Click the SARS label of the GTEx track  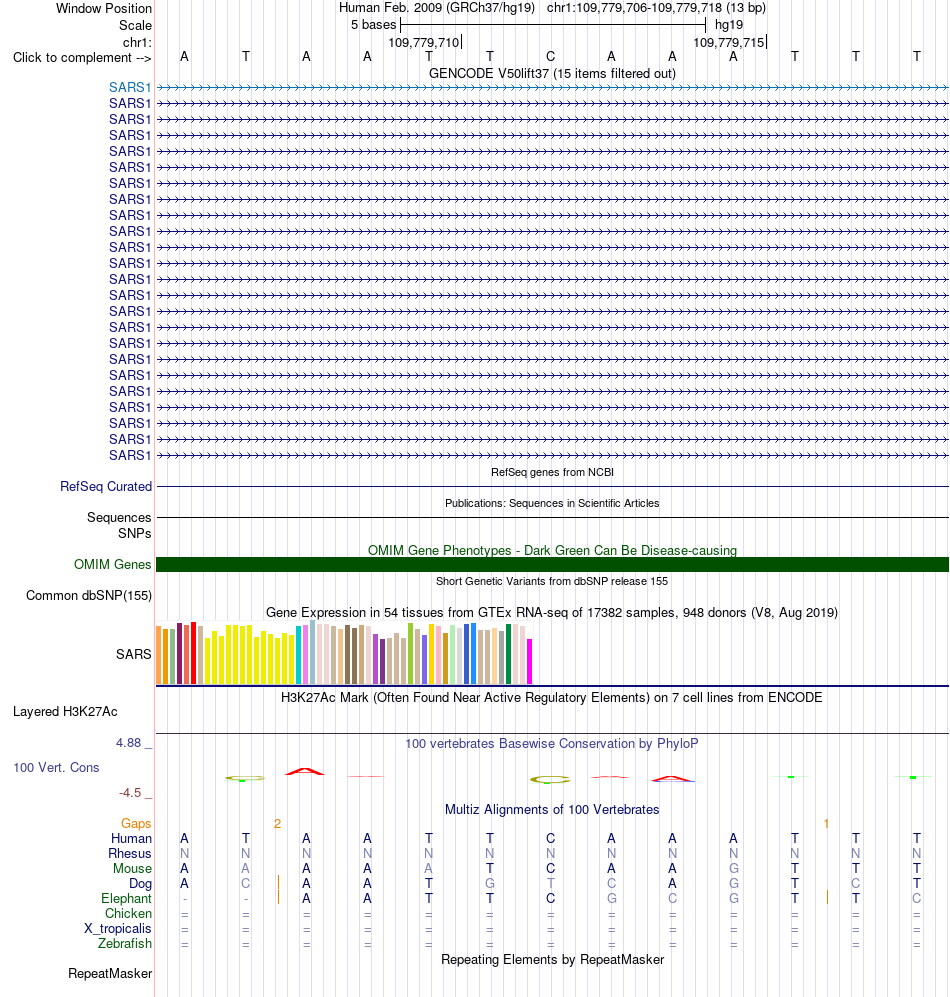(134, 654)
